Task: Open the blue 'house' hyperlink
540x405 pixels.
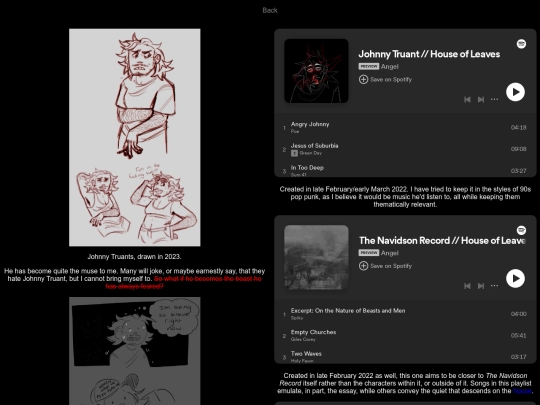Action: point(522,391)
